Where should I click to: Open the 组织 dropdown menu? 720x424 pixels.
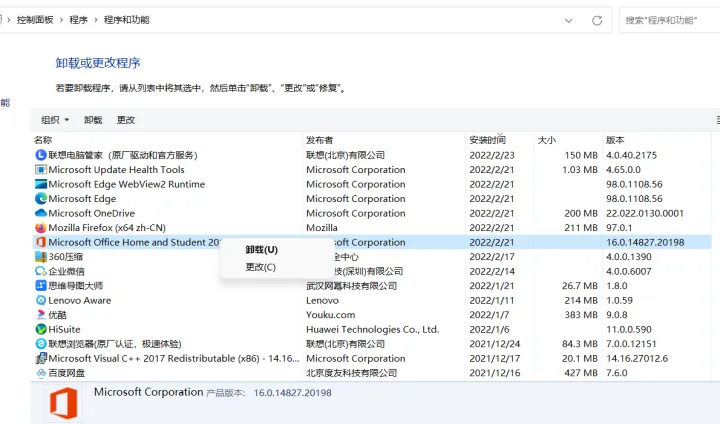coord(55,120)
